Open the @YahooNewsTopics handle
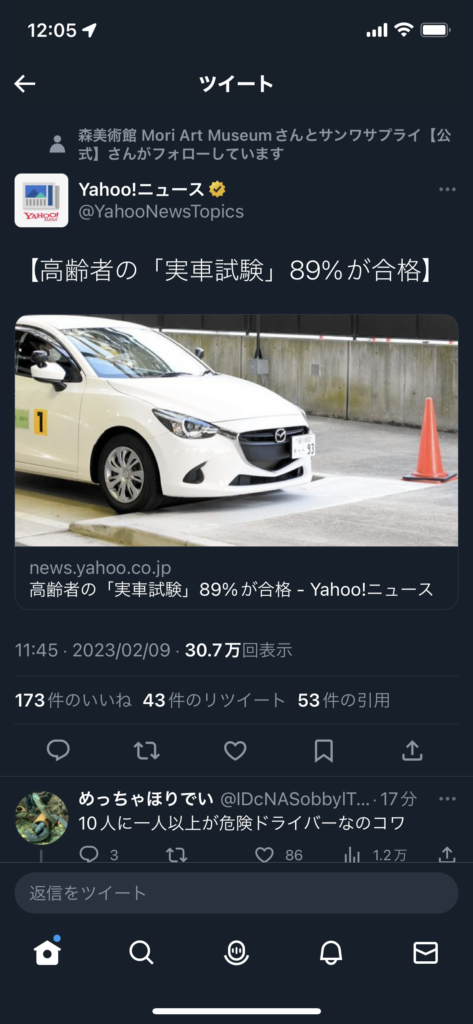Image resolution: width=473 pixels, height=1024 pixels. 161,212
